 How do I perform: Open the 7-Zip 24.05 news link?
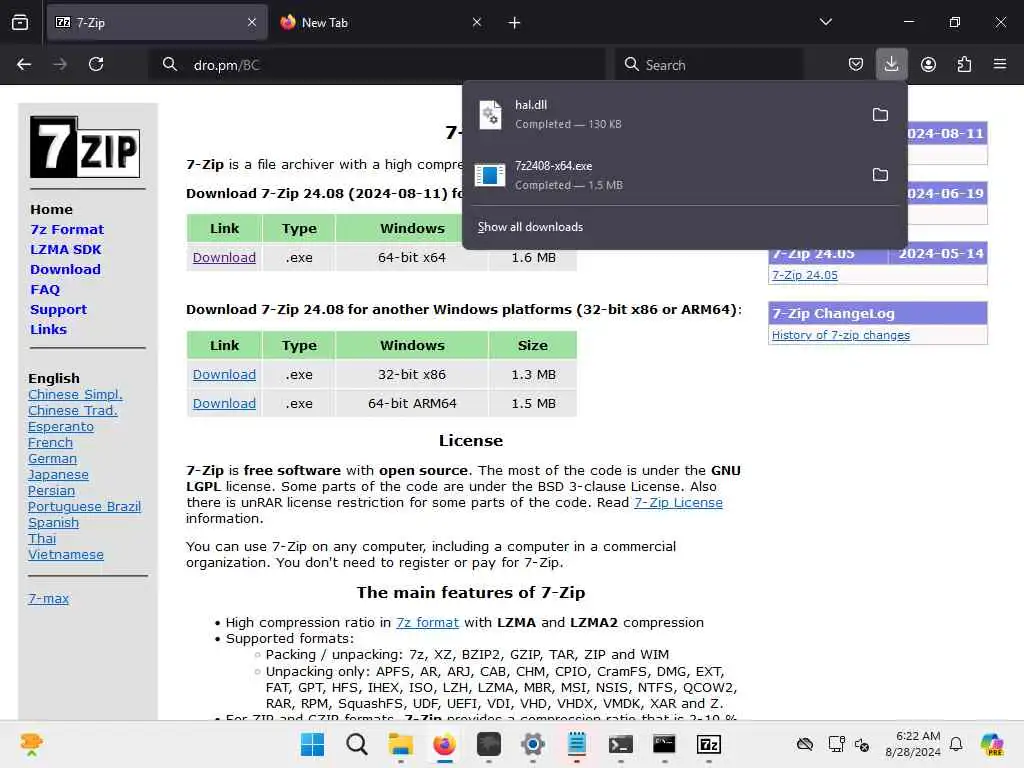click(805, 275)
